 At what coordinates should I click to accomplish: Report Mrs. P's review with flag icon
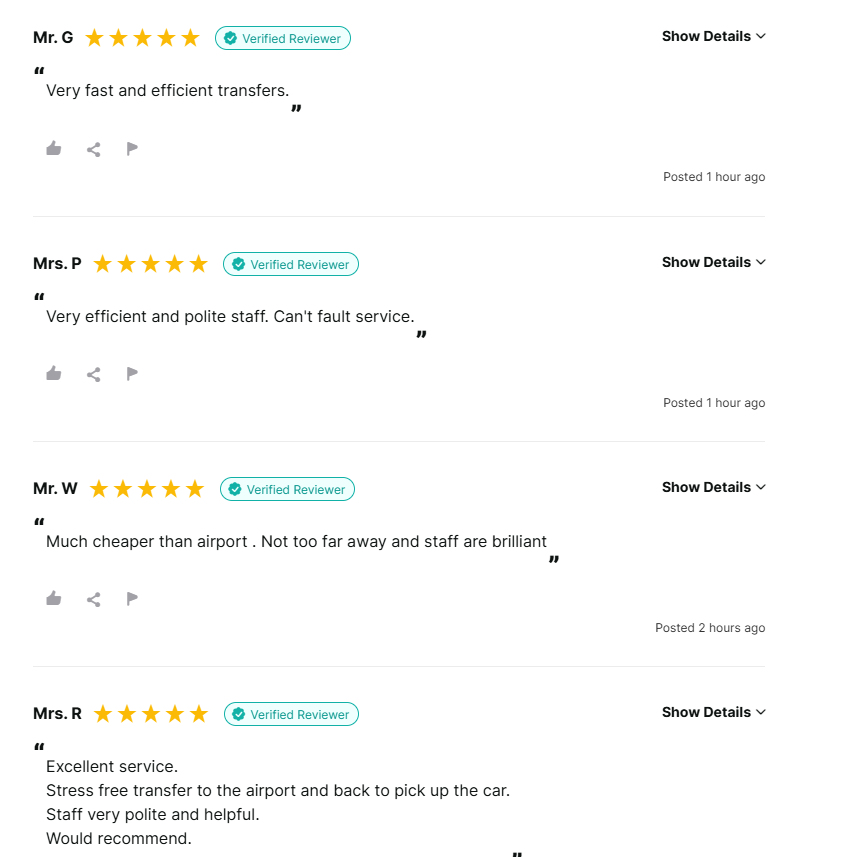tap(132, 374)
